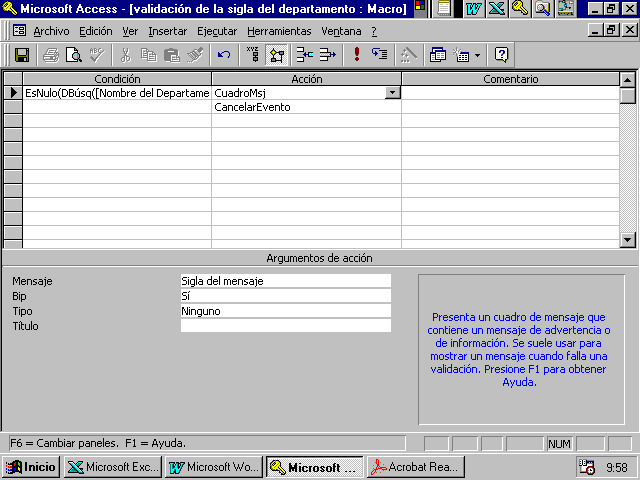Click the vertical scrollbar thumb in macro grid
Image resolution: width=640 pixels, height=480 pixels.
(627, 95)
